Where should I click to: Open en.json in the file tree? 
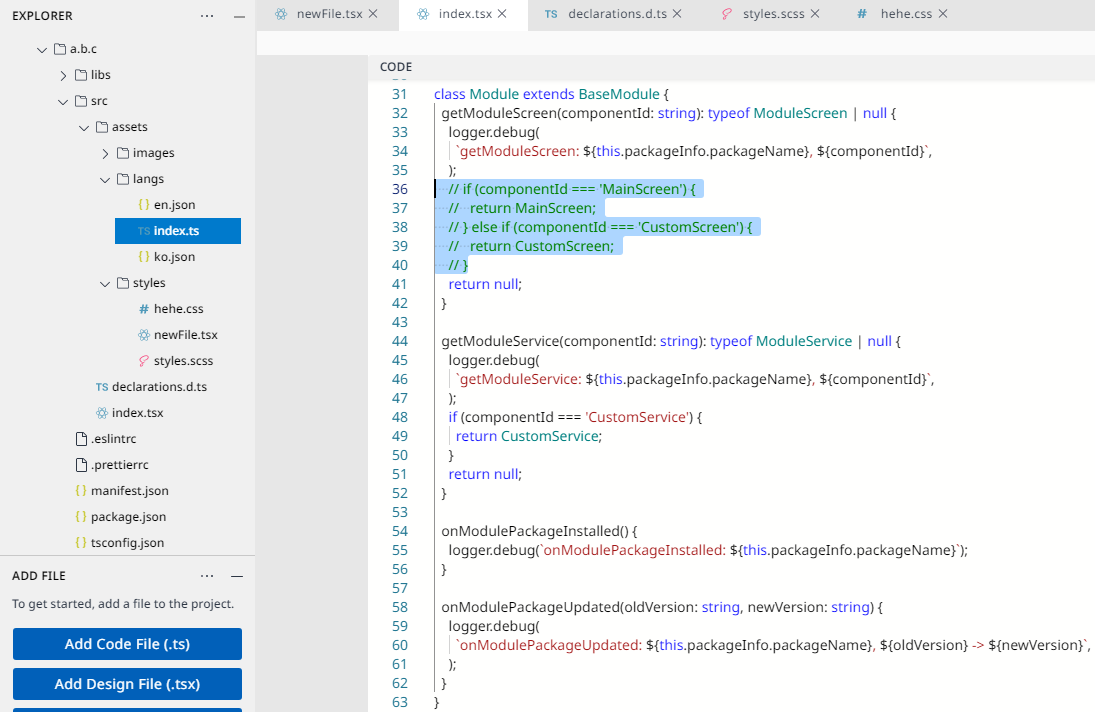coord(175,205)
